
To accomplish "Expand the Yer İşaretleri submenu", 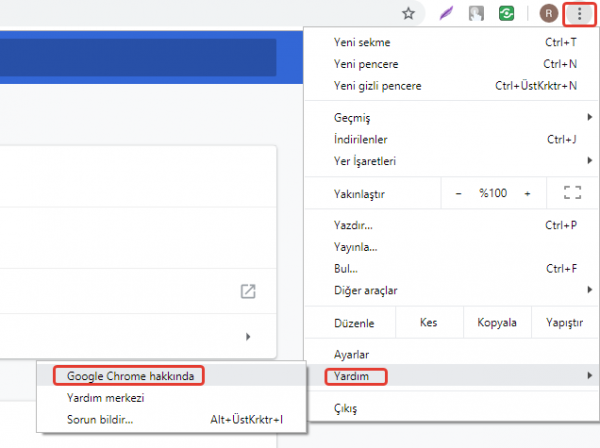I will tap(451, 161).
